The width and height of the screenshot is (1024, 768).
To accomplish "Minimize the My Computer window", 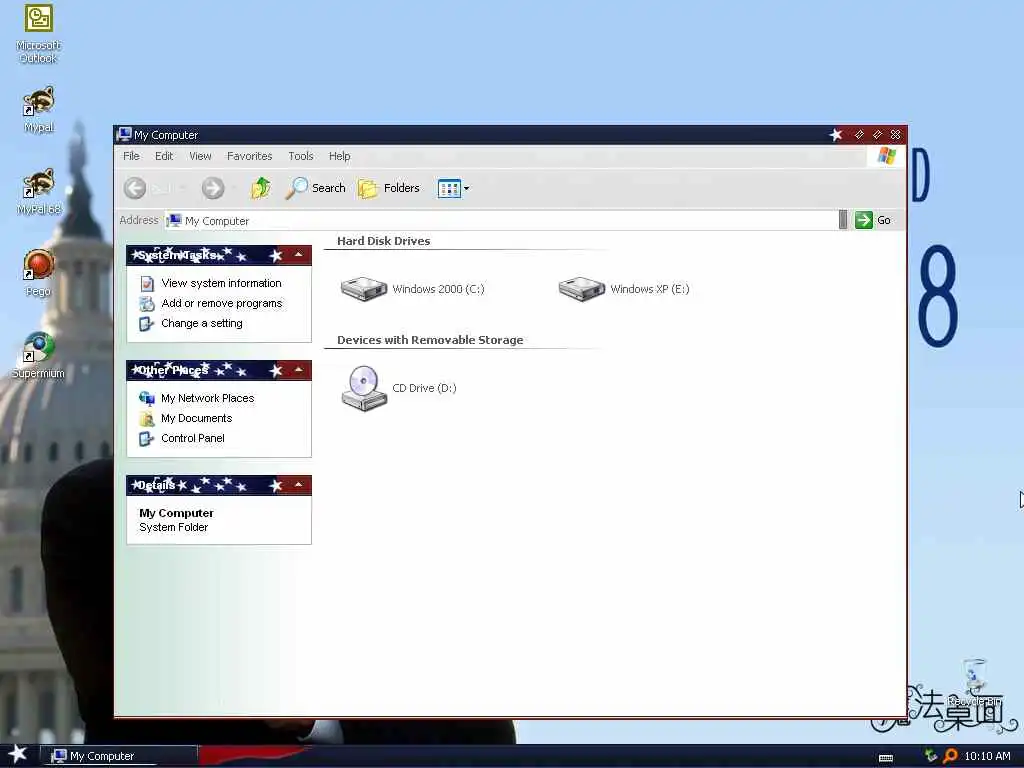I will [x=859, y=135].
